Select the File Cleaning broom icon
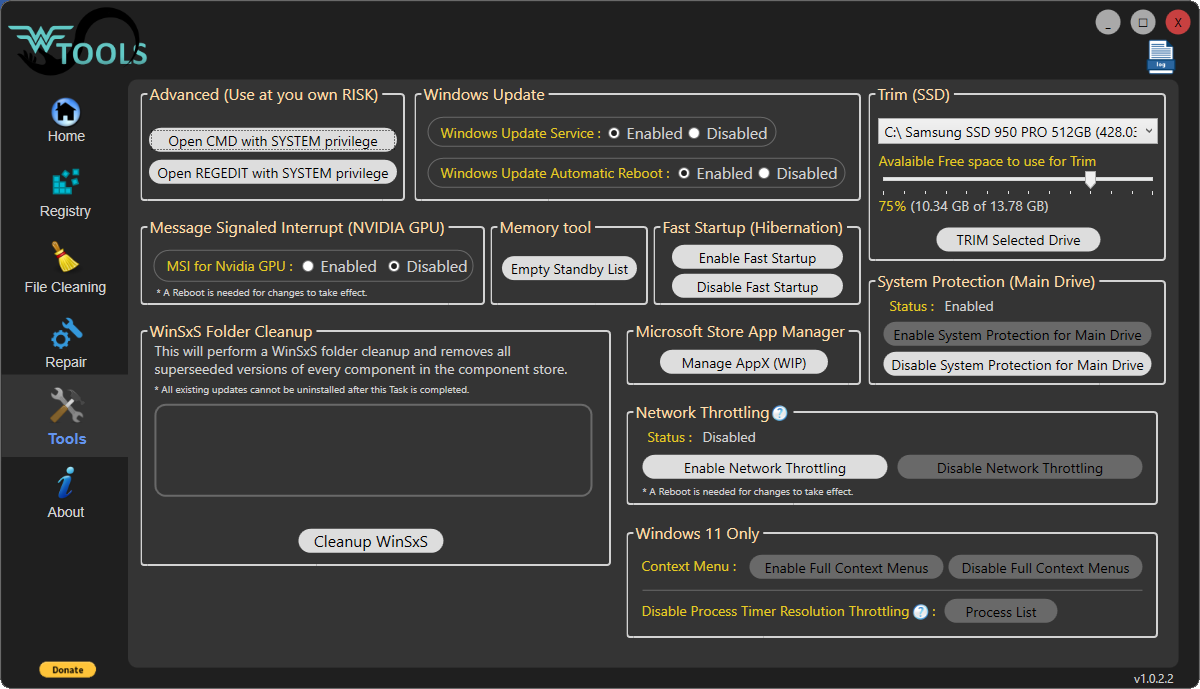1200x689 pixels. coord(65,258)
